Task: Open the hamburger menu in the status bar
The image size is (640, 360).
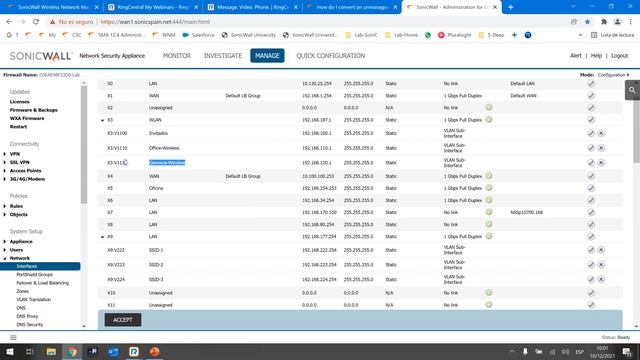Action: point(13,338)
